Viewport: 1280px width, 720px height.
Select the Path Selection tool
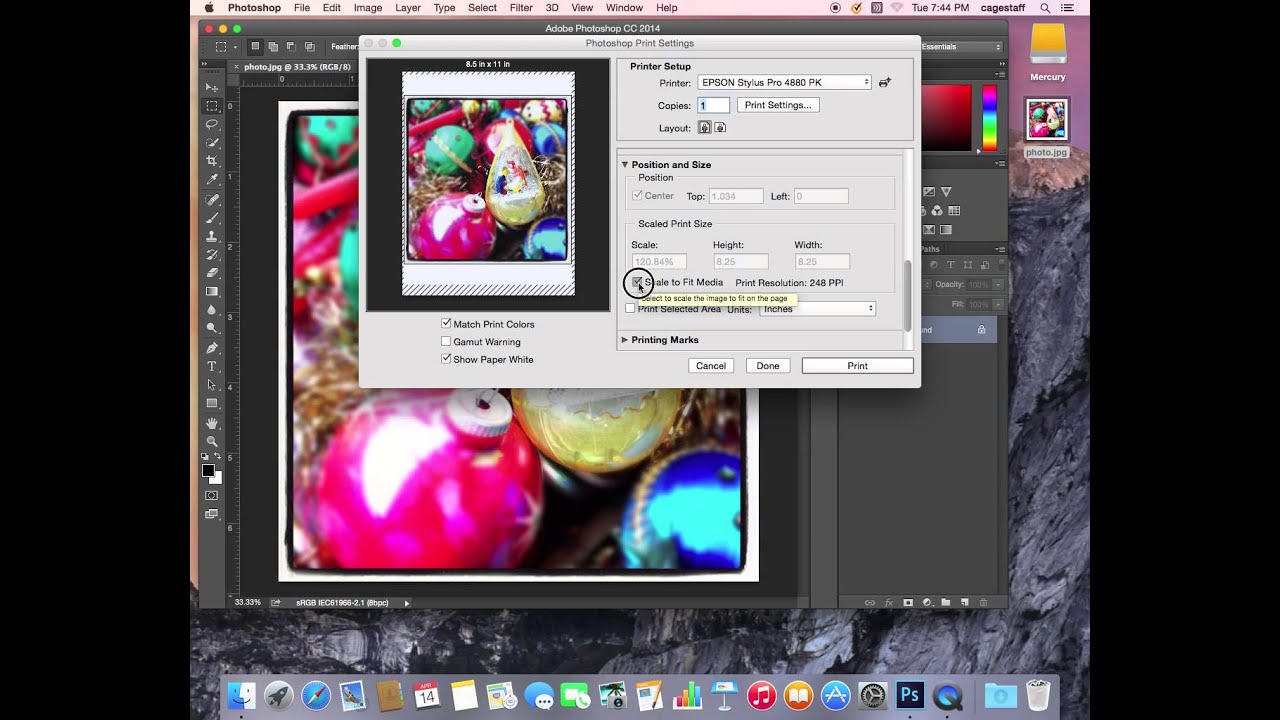(212, 384)
